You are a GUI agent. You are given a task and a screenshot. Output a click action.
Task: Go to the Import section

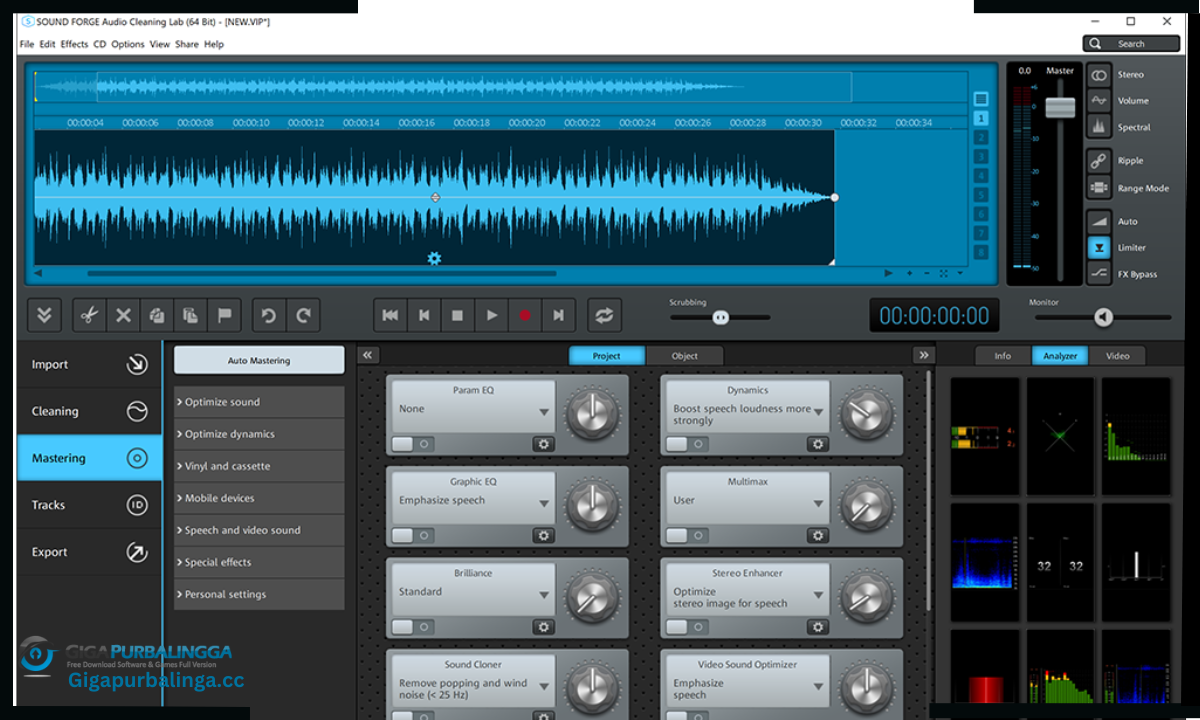pos(89,365)
